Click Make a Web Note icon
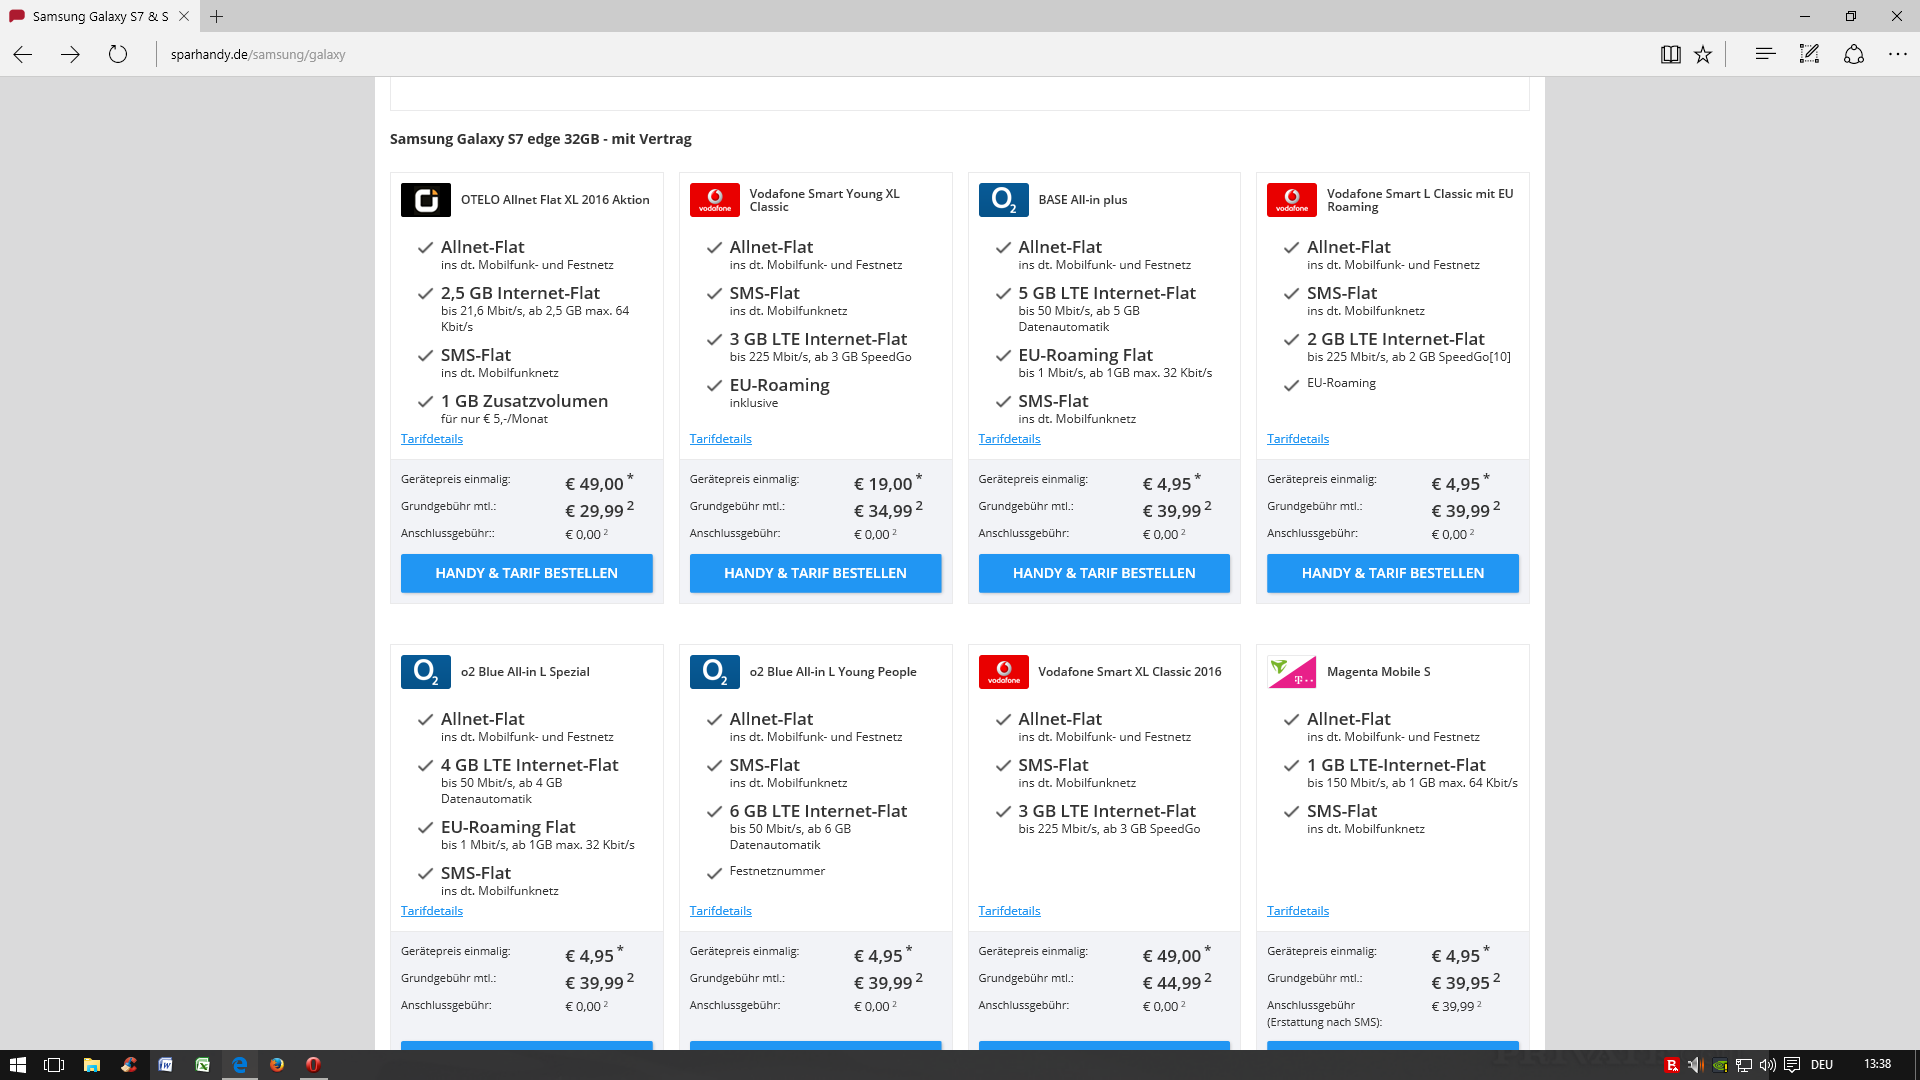Screen dimensions: 1920x1080 coord(1809,54)
